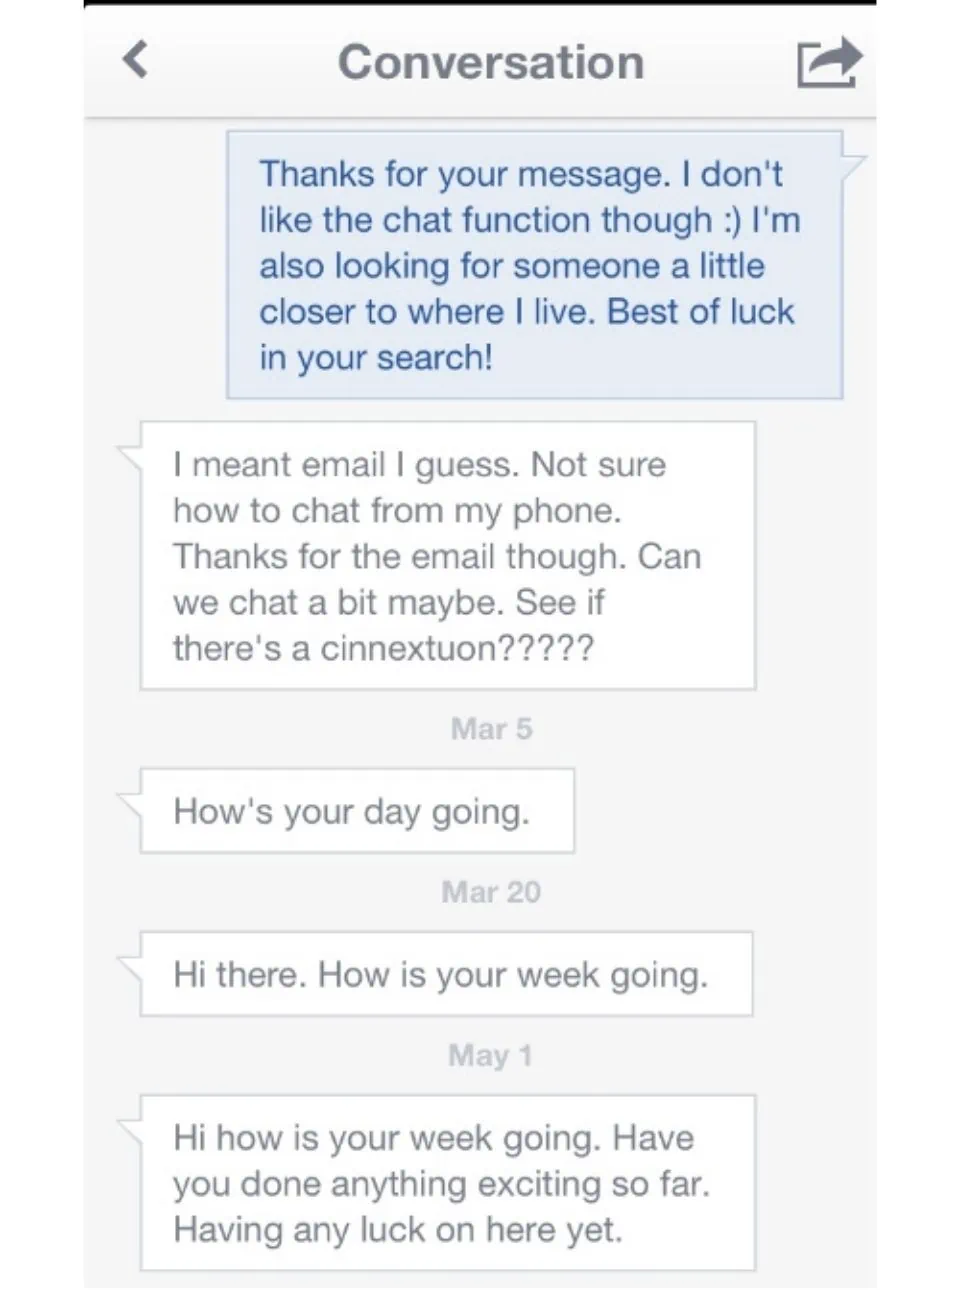Tap the text "Not sure" in second message
The width and height of the screenshot is (960, 1290).
[598, 465]
